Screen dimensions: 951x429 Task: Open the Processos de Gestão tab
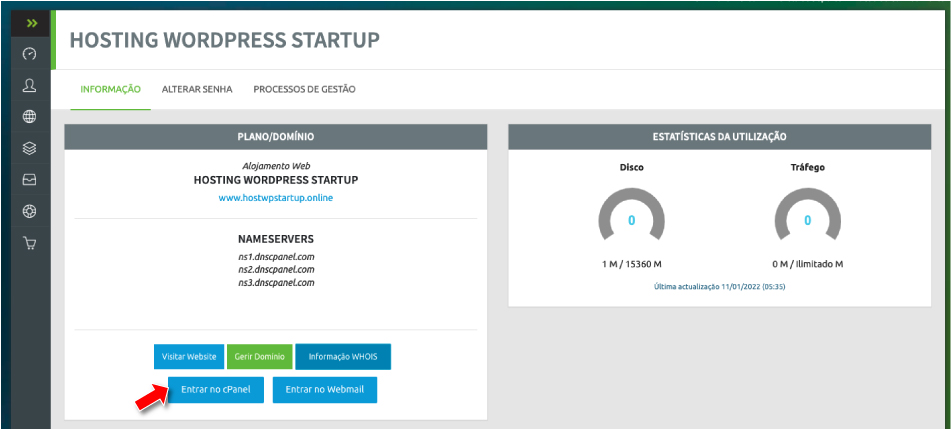pos(304,89)
